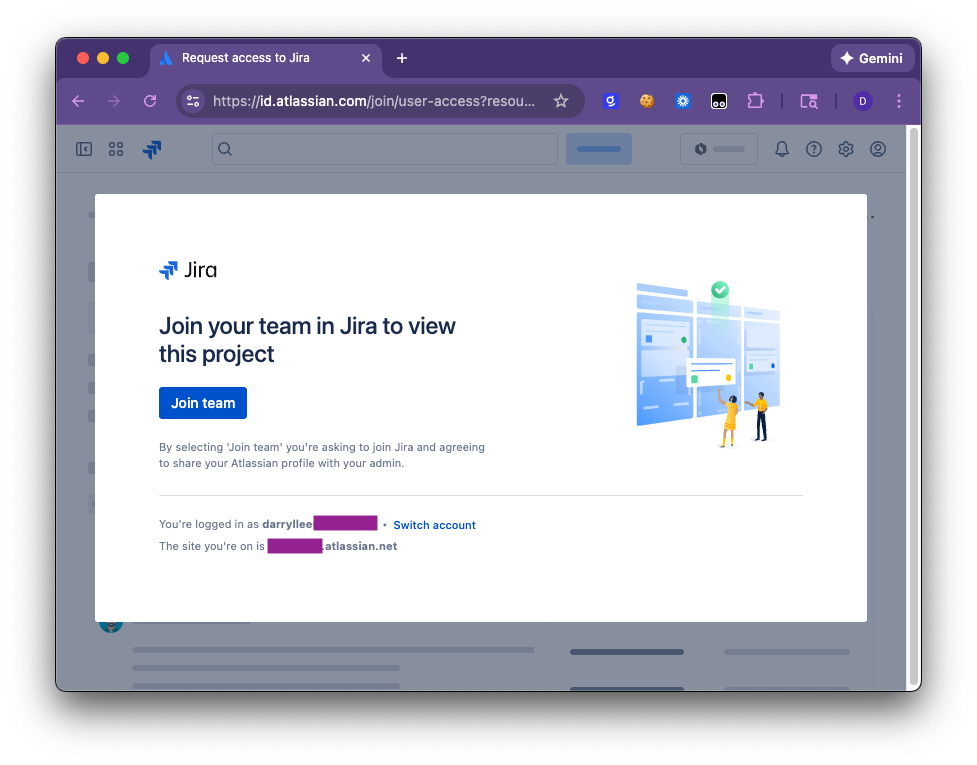The width and height of the screenshot is (977, 765).
Task: Click the green window zoom button
Action: pyautogui.click(x=123, y=58)
